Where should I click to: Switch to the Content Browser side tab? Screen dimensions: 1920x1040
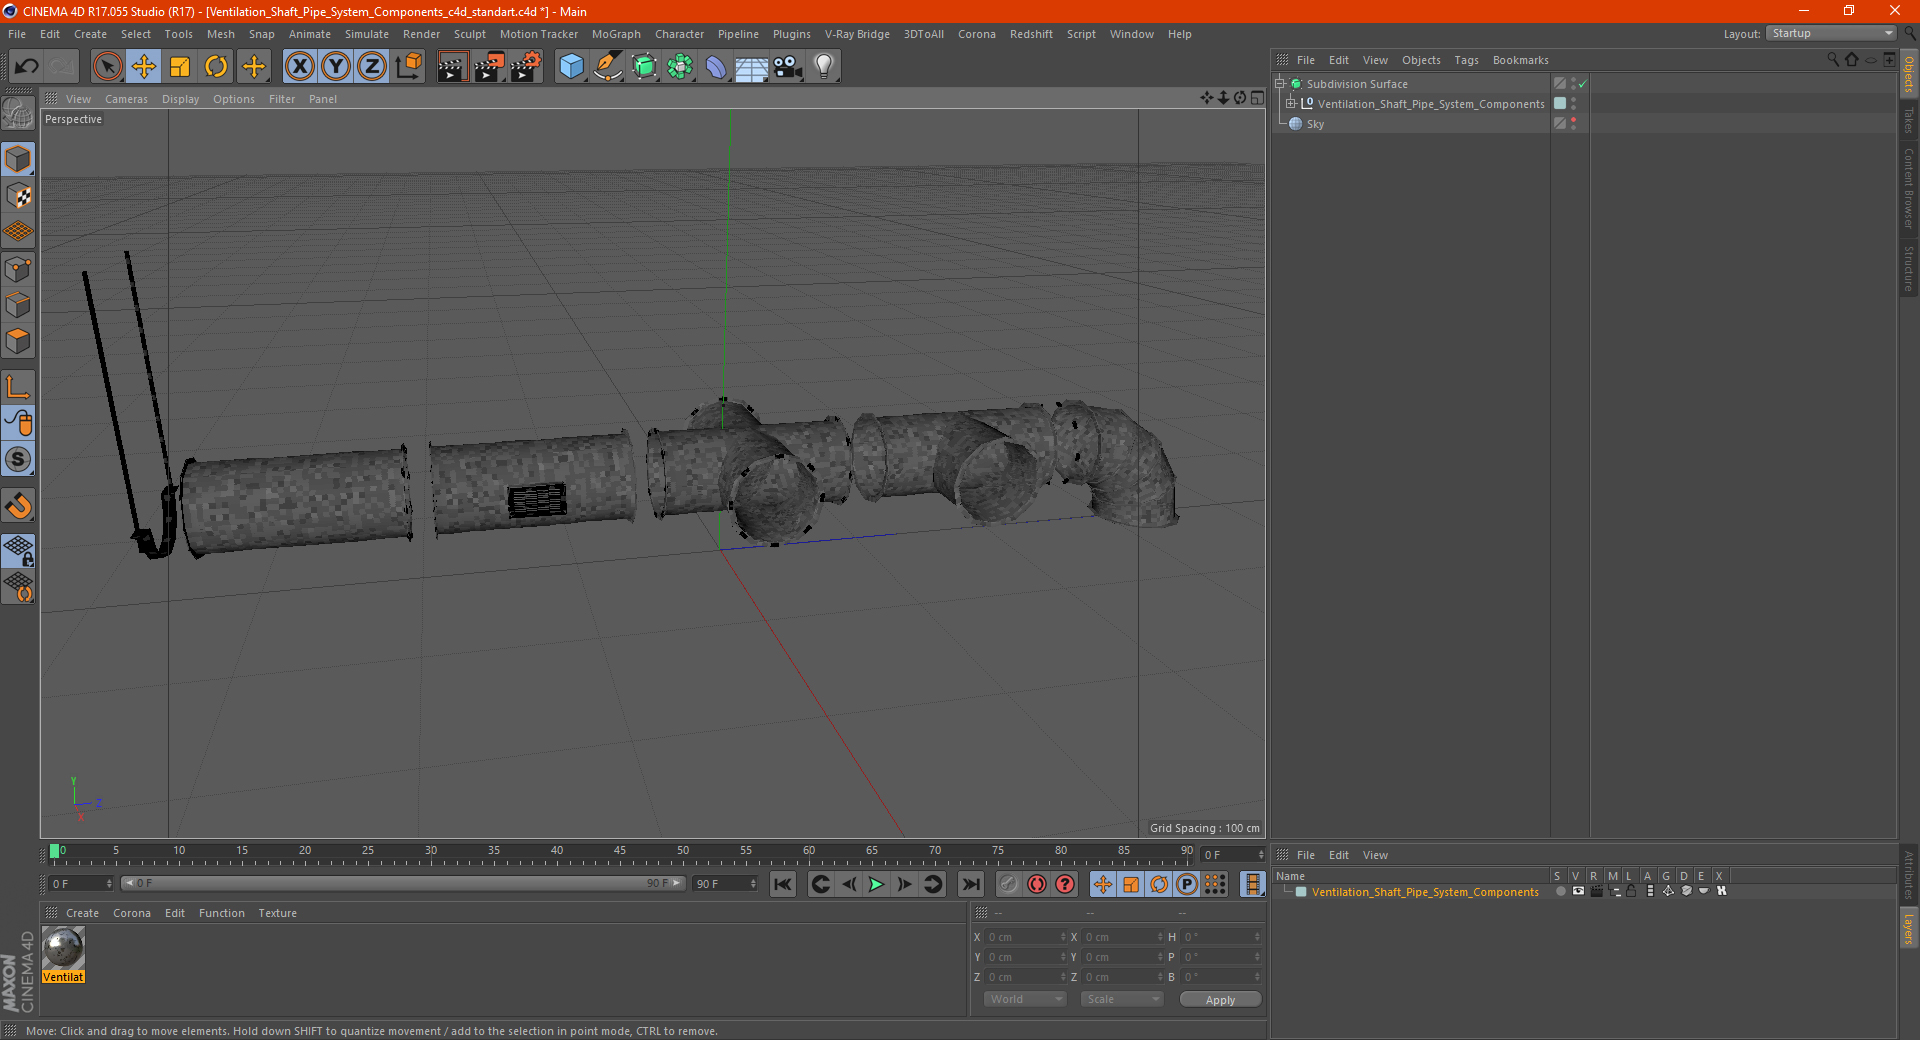click(1908, 188)
